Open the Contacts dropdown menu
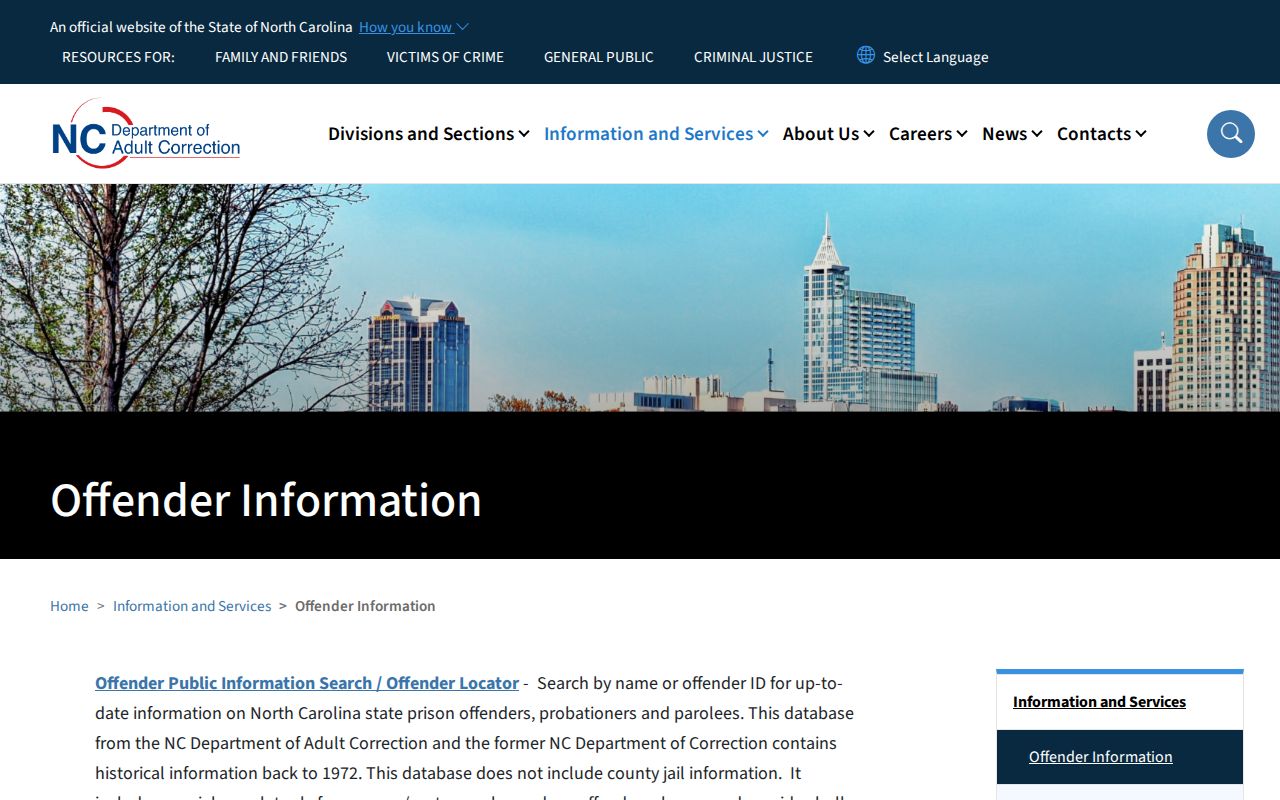 click(1102, 134)
